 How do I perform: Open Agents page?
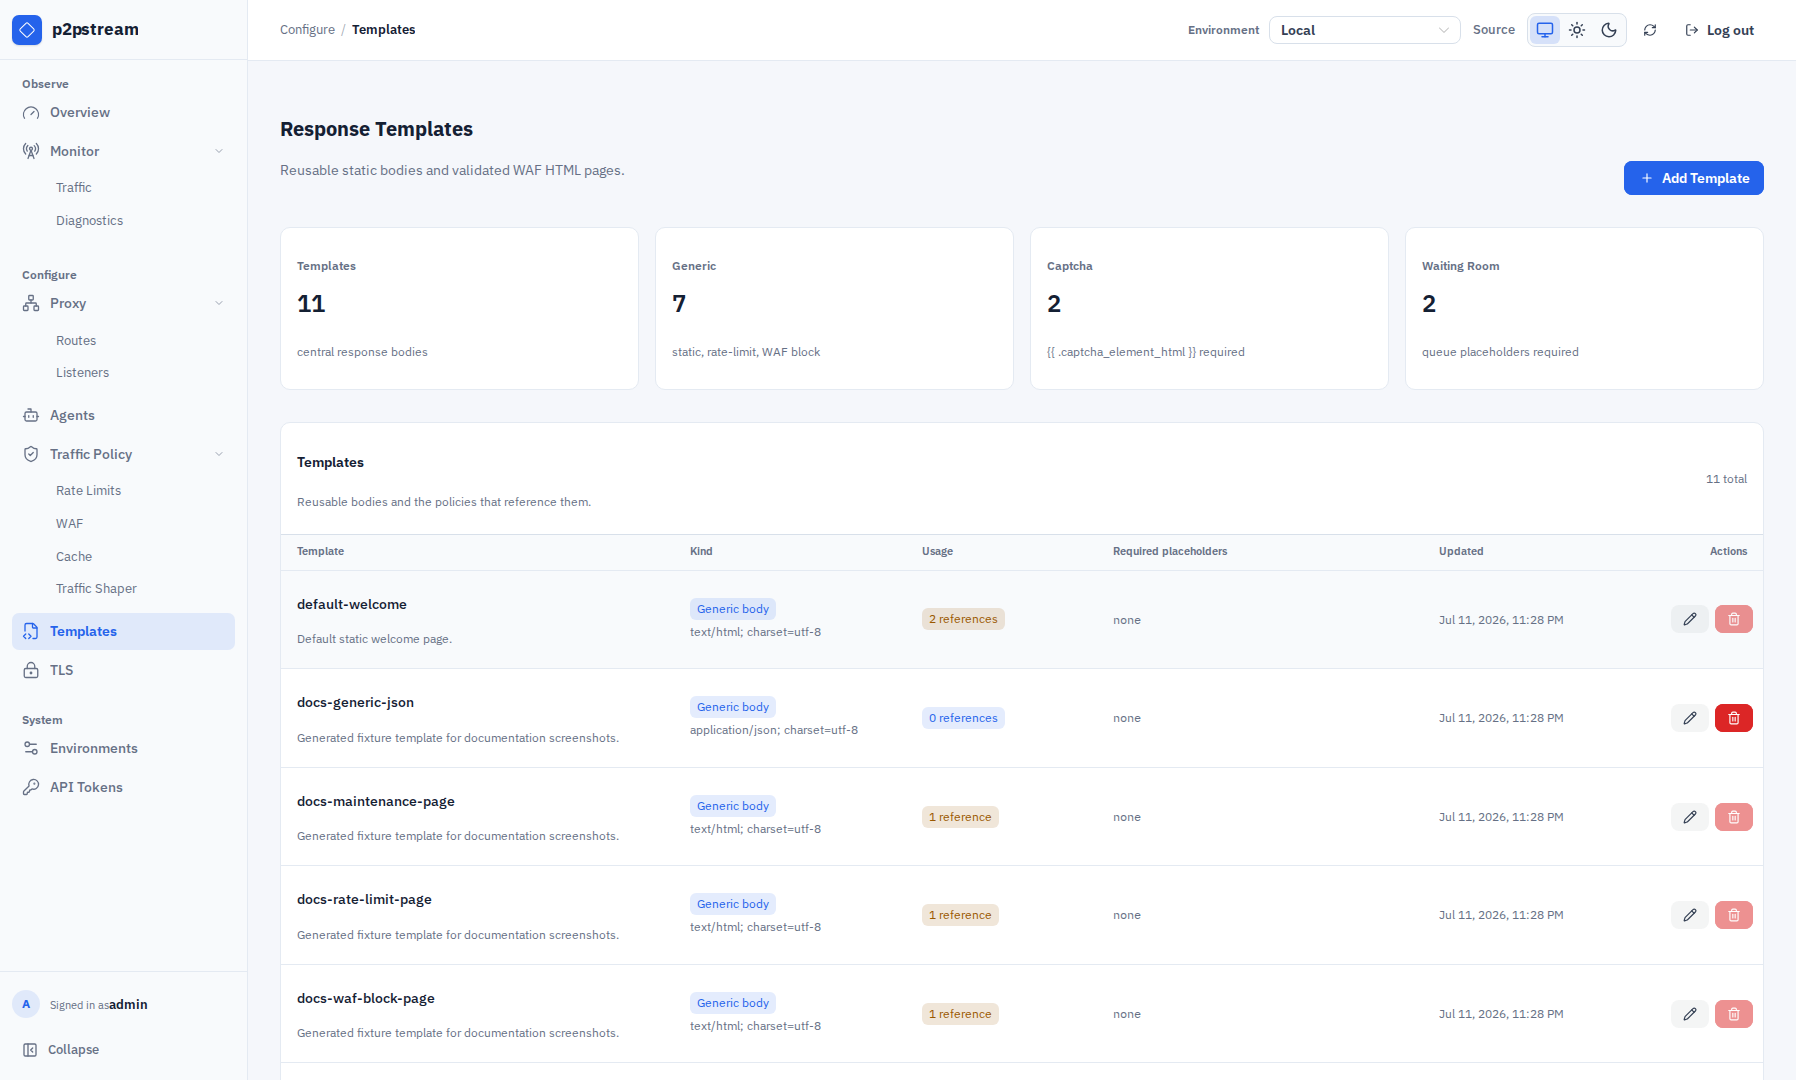click(123, 415)
